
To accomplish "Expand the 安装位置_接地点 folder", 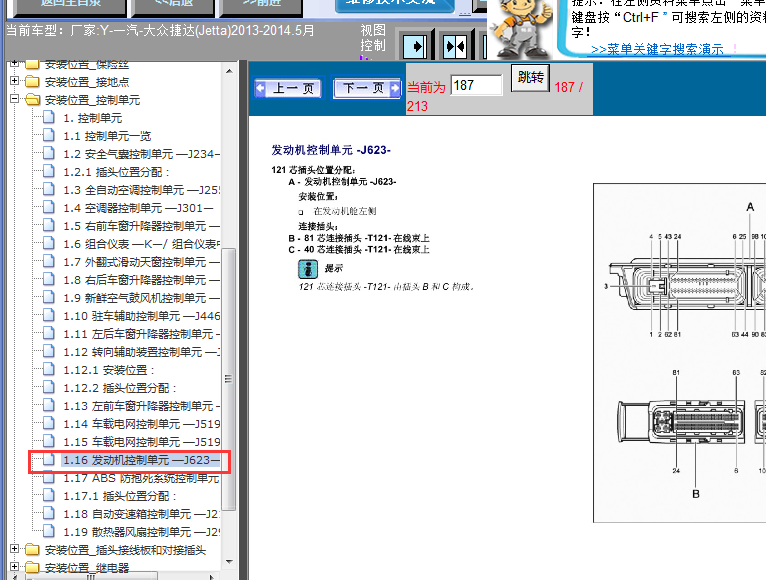I will coord(15,81).
